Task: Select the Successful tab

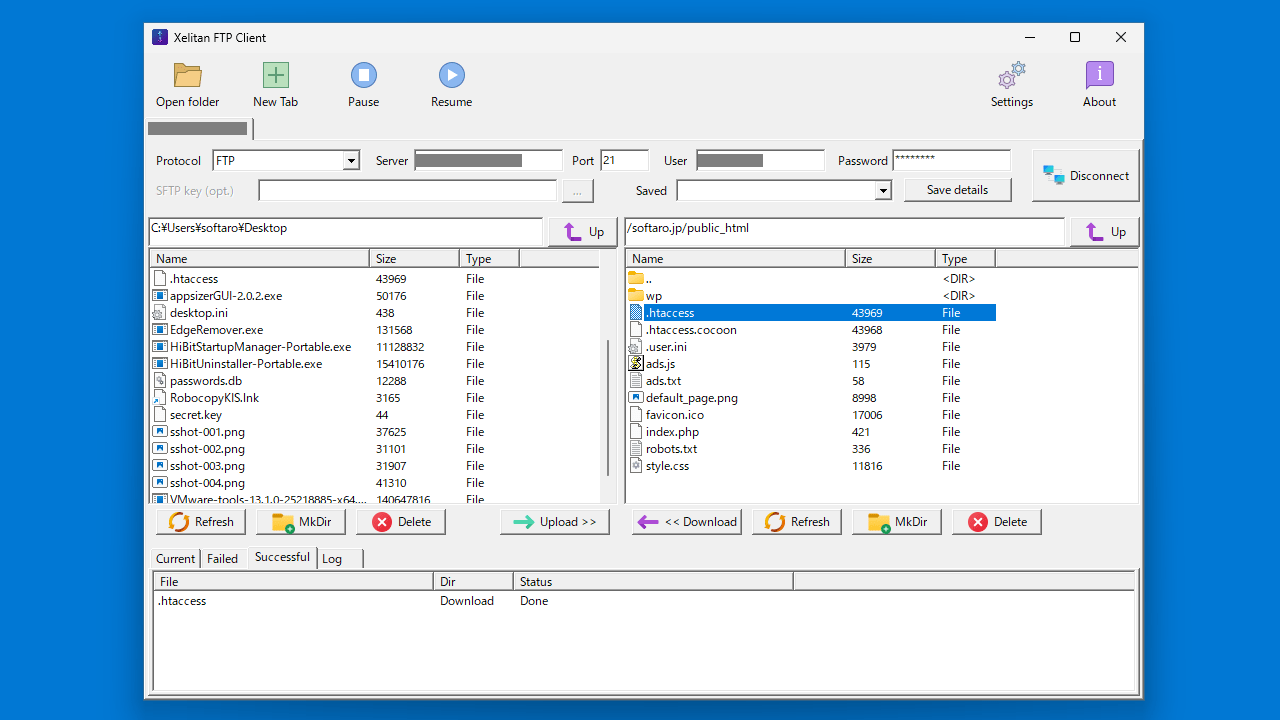Action: pos(282,557)
